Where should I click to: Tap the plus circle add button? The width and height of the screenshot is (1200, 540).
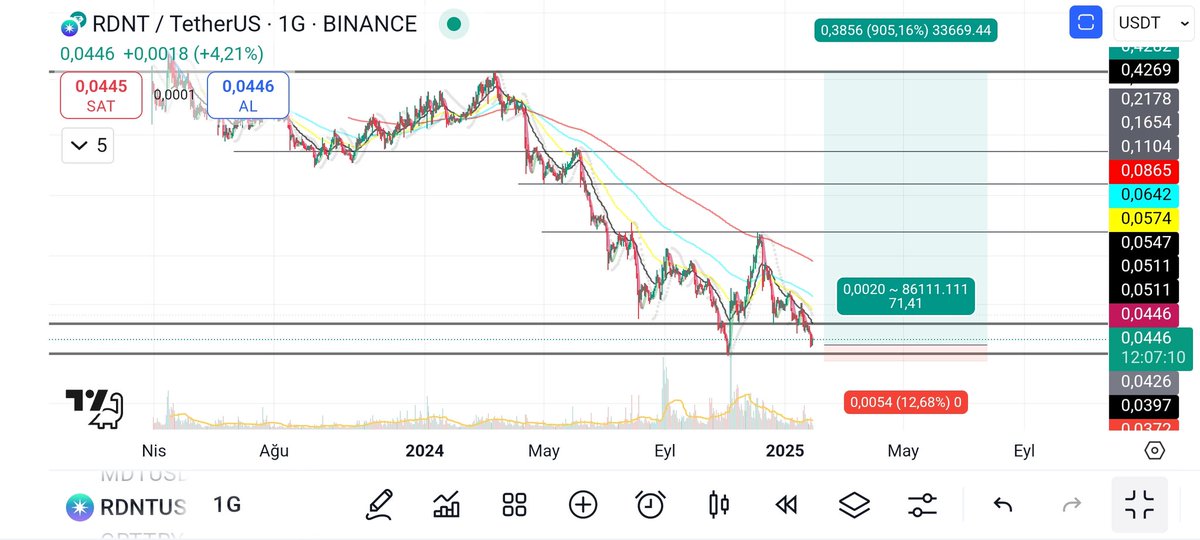583,505
